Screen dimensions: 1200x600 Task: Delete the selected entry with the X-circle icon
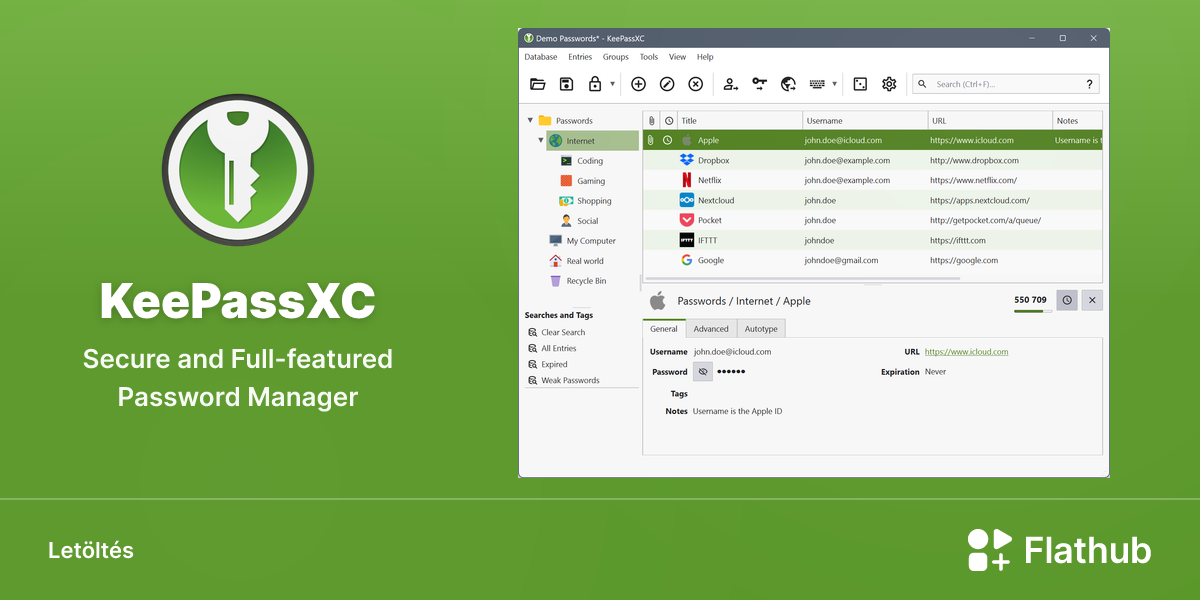[x=696, y=84]
